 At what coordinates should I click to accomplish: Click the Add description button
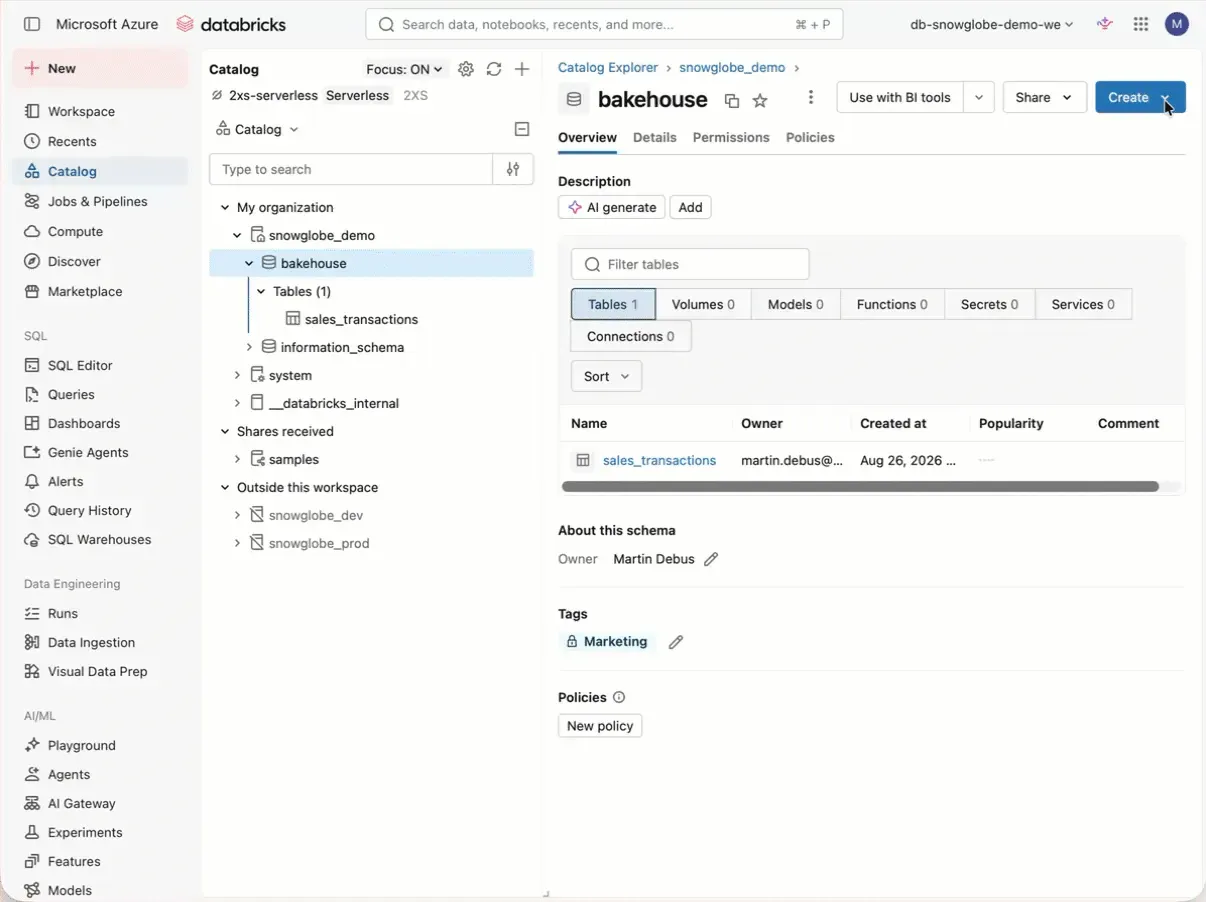point(690,207)
